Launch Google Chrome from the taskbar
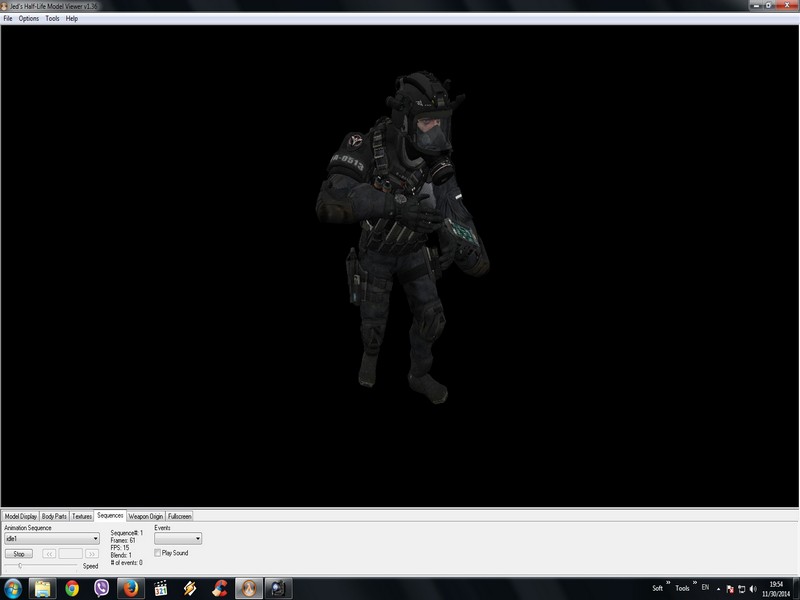 click(x=72, y=589)
